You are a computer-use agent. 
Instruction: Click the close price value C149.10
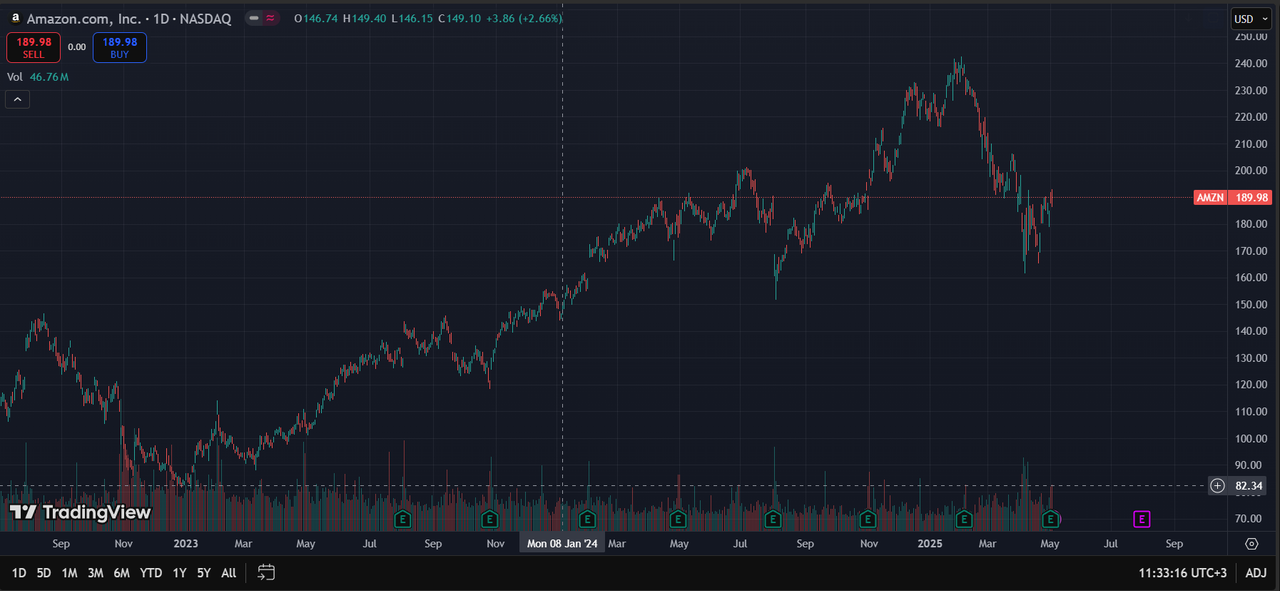point(460,18)
